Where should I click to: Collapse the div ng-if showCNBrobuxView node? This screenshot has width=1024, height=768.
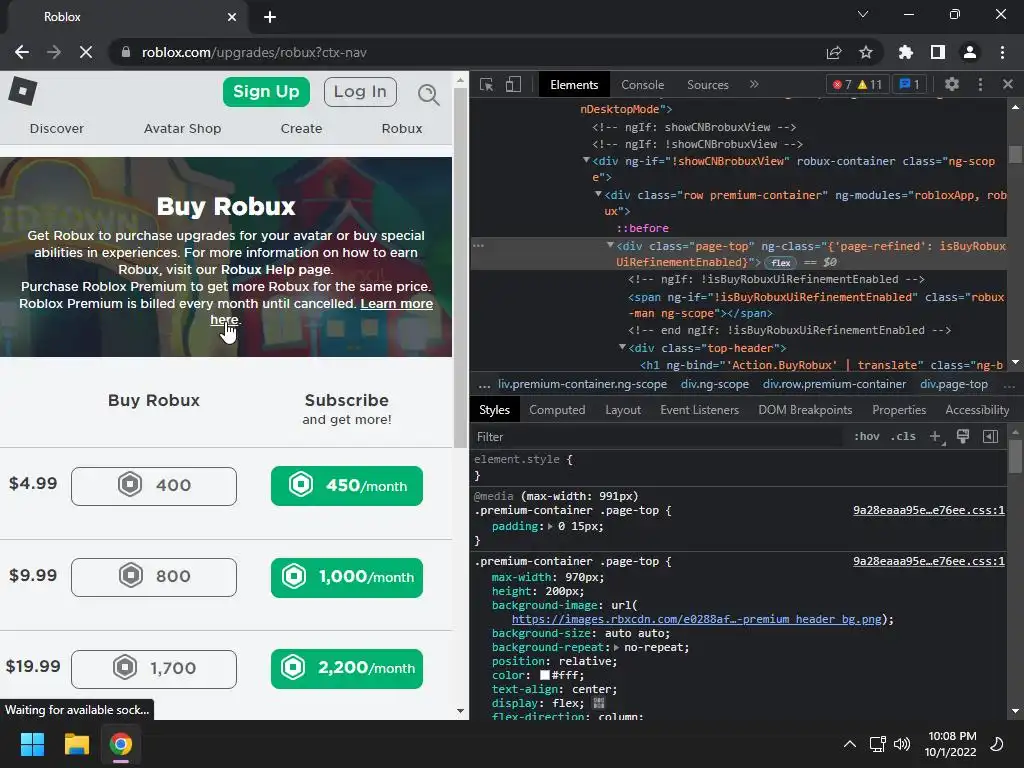point(586,160)
